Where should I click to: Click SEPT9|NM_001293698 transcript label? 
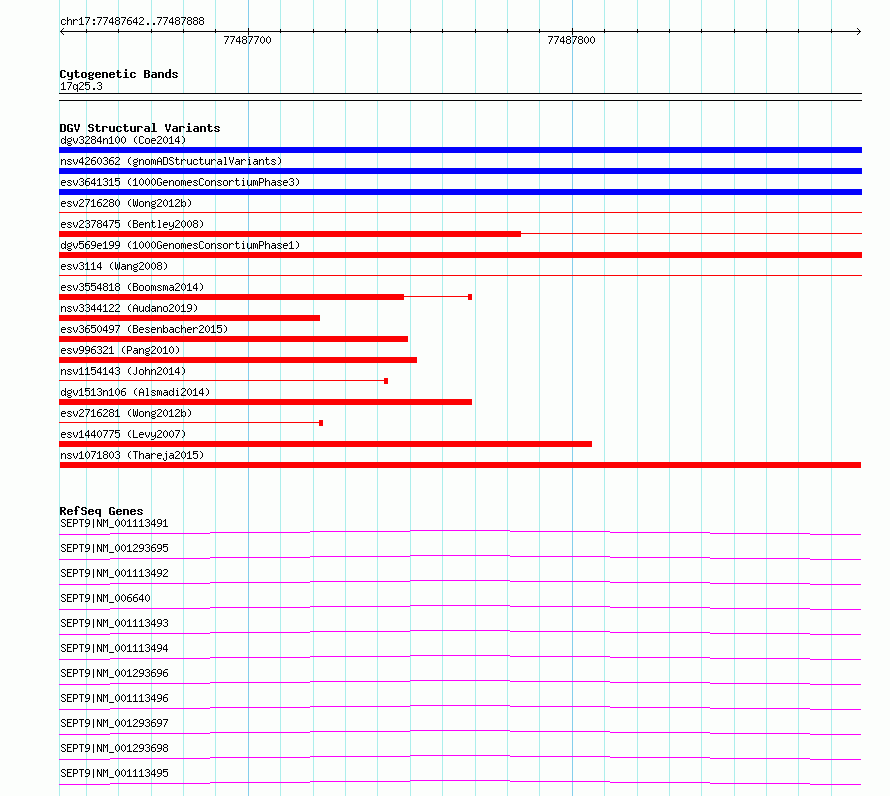pyautogui.click(x=114, y=748)
